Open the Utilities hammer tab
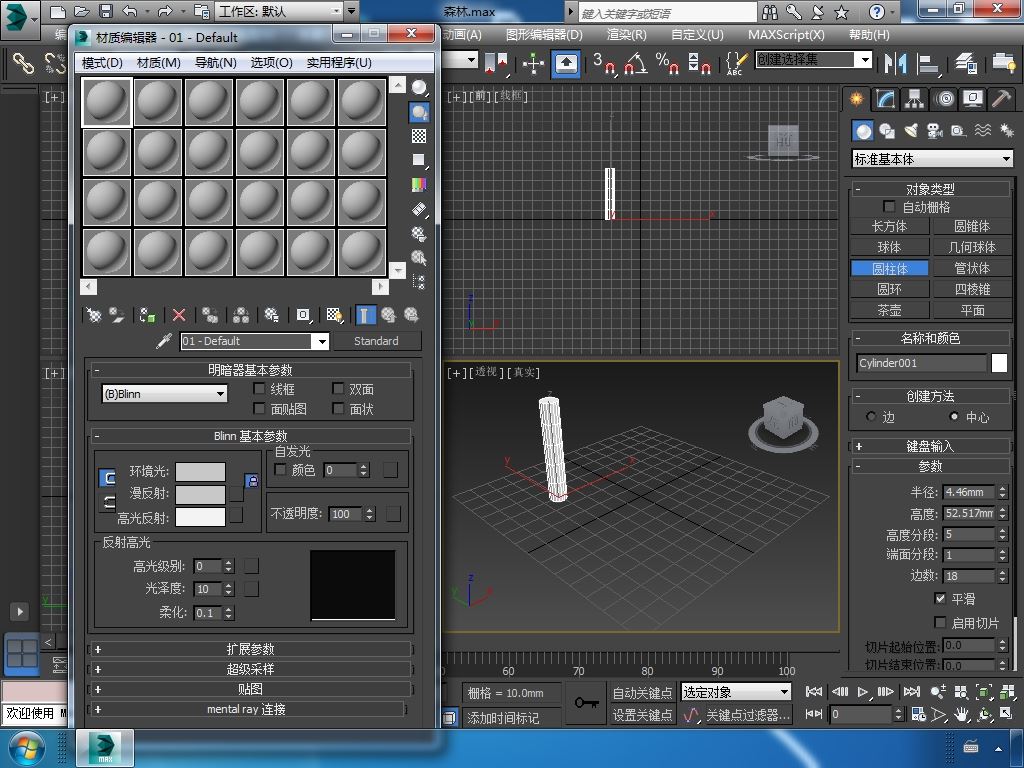The width and height of the screenshot is (1024, 768). point(1001,99)
